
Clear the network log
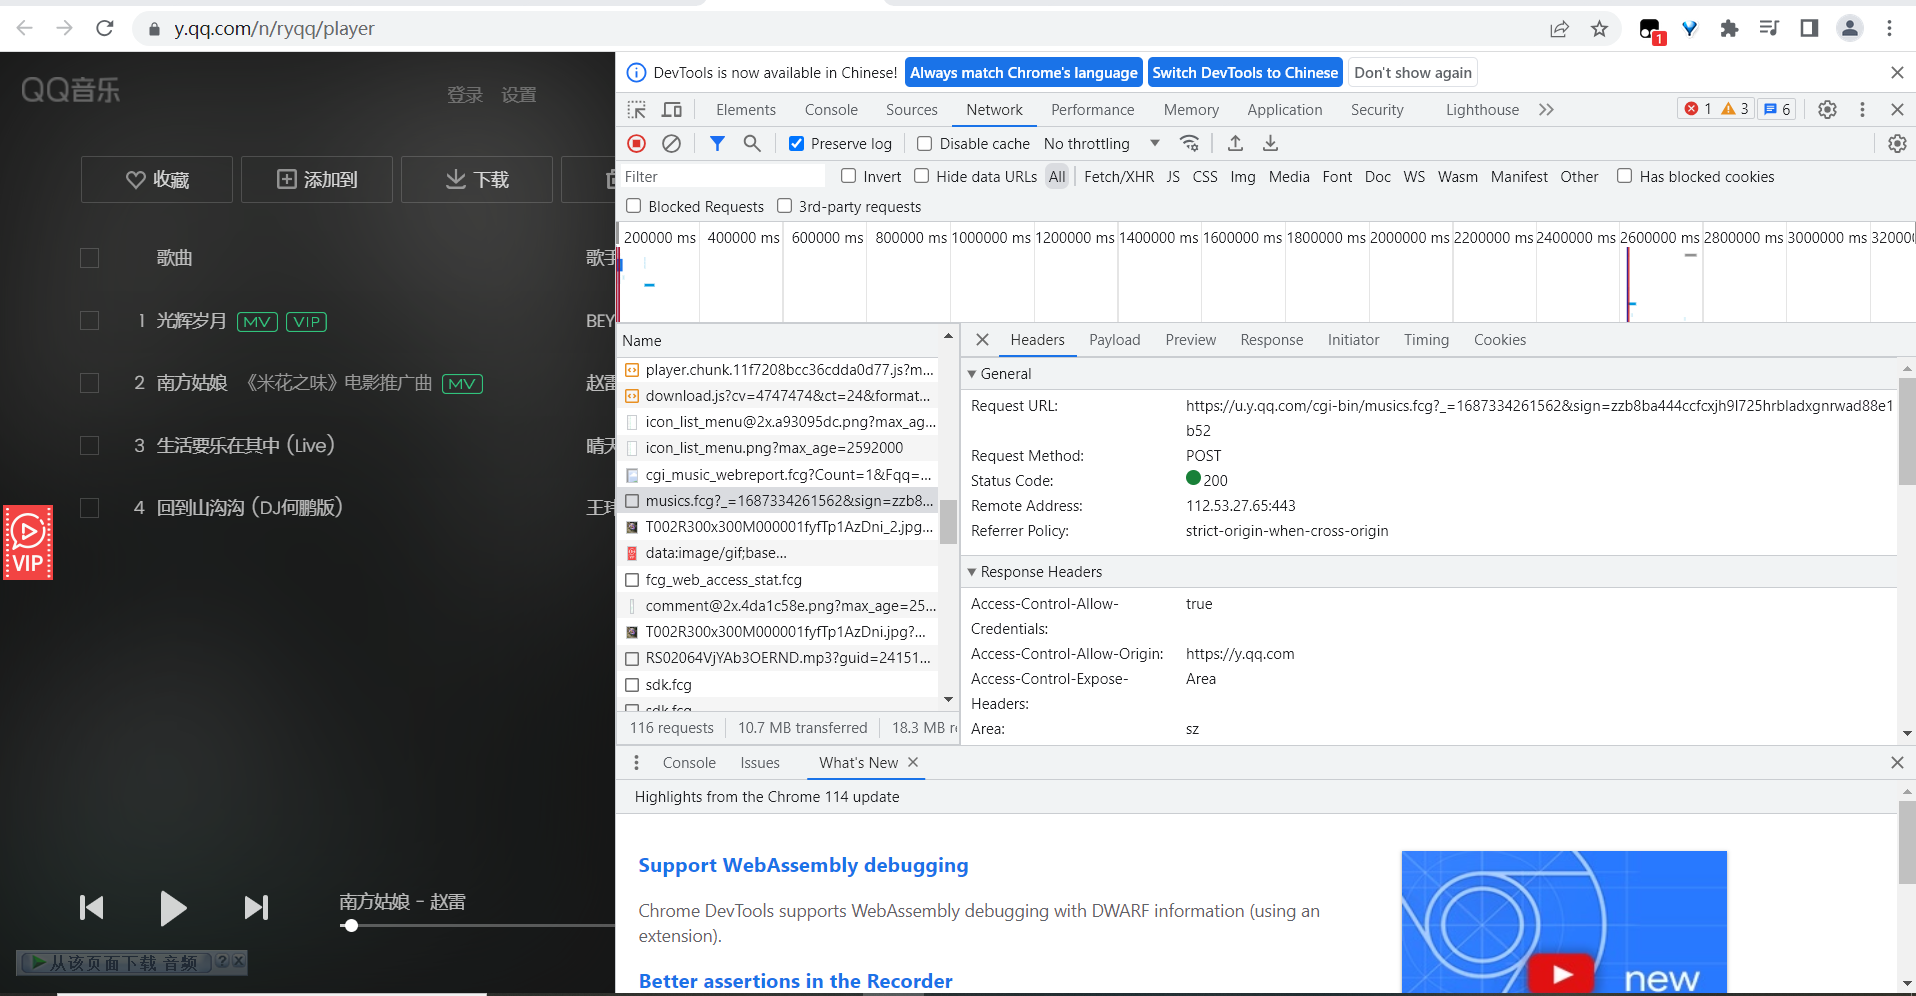click(x=672, y=144)
